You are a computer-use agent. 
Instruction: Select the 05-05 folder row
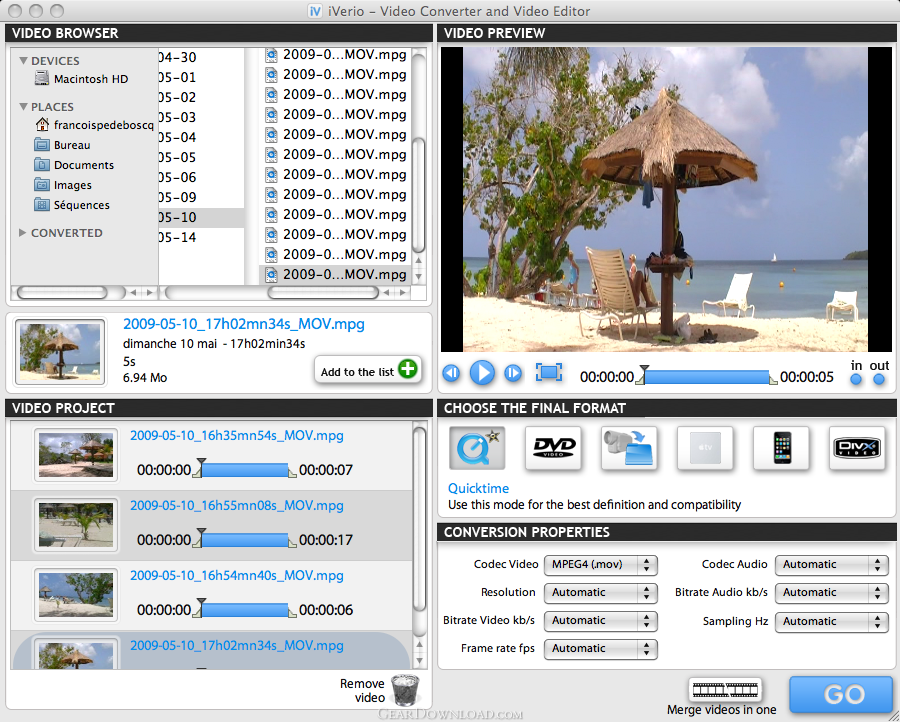click(201, 157)
